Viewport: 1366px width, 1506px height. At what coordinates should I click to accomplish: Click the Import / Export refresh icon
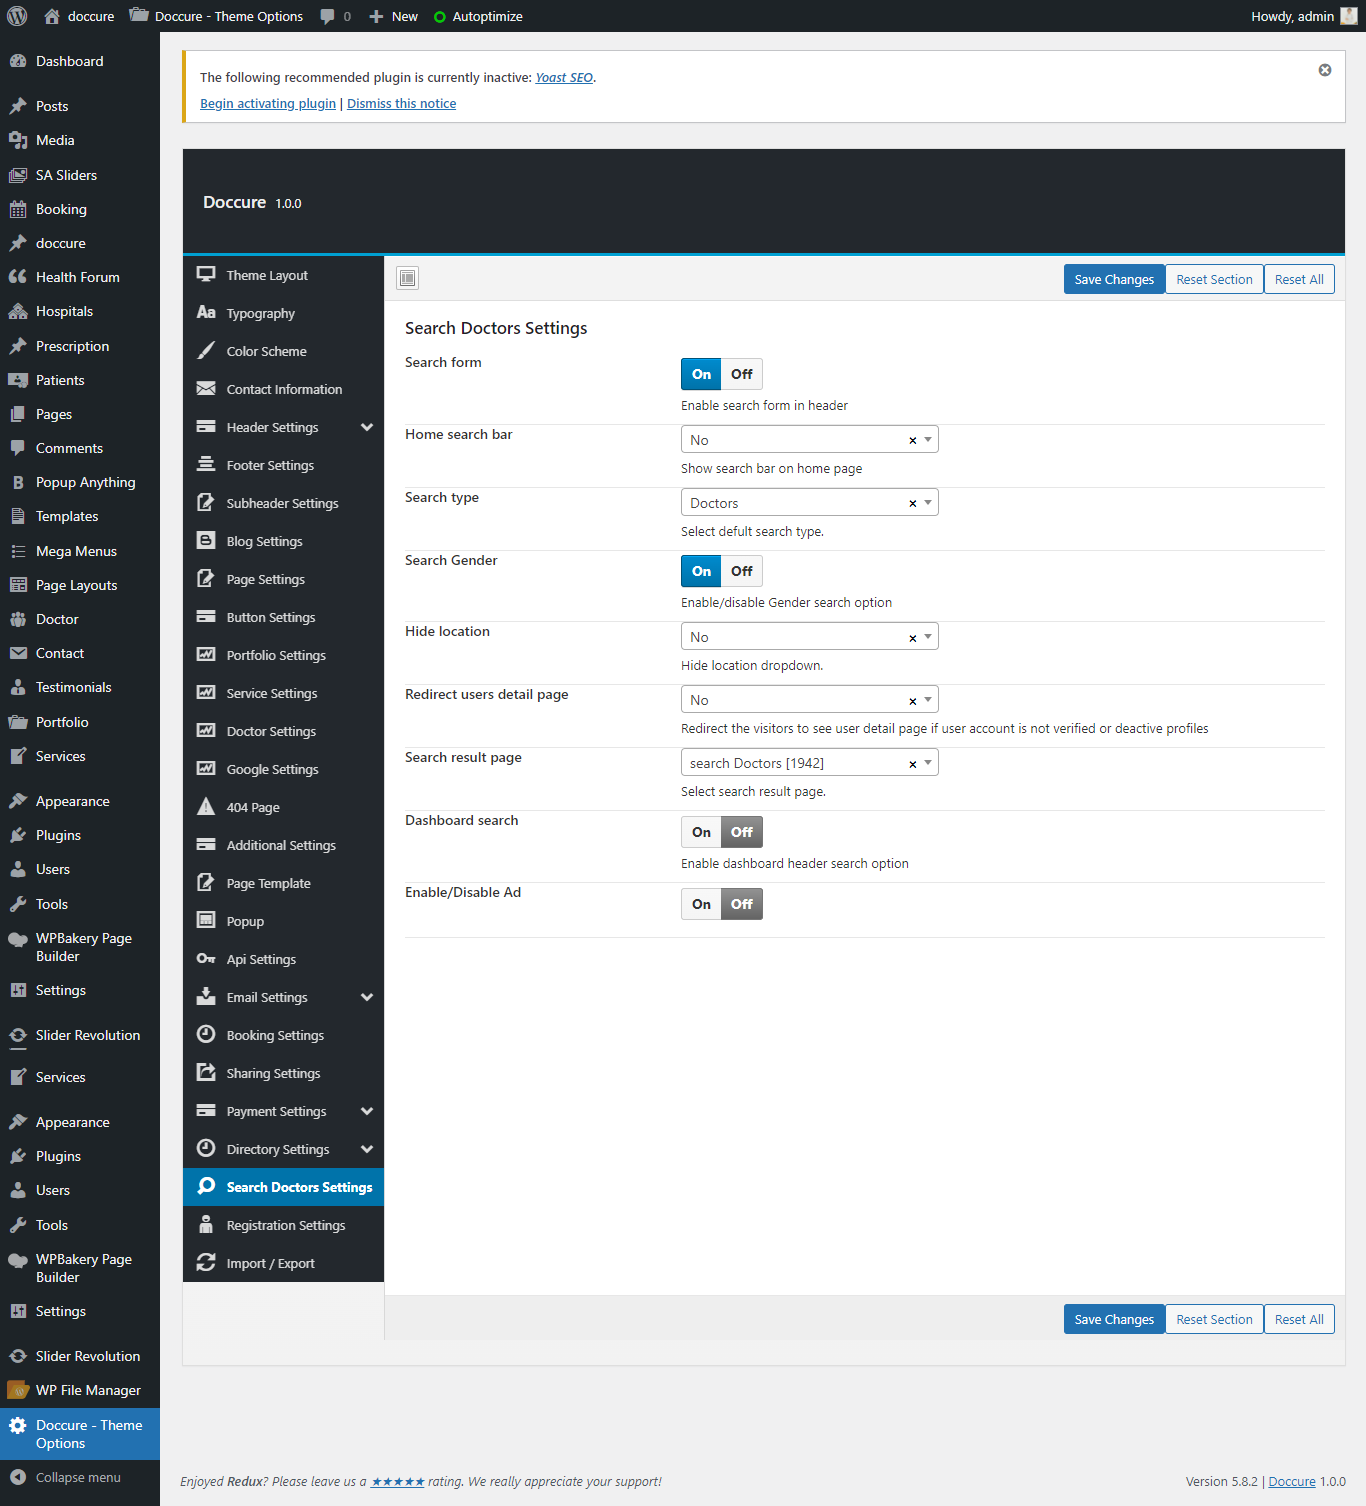click(x=206, y=1263)
